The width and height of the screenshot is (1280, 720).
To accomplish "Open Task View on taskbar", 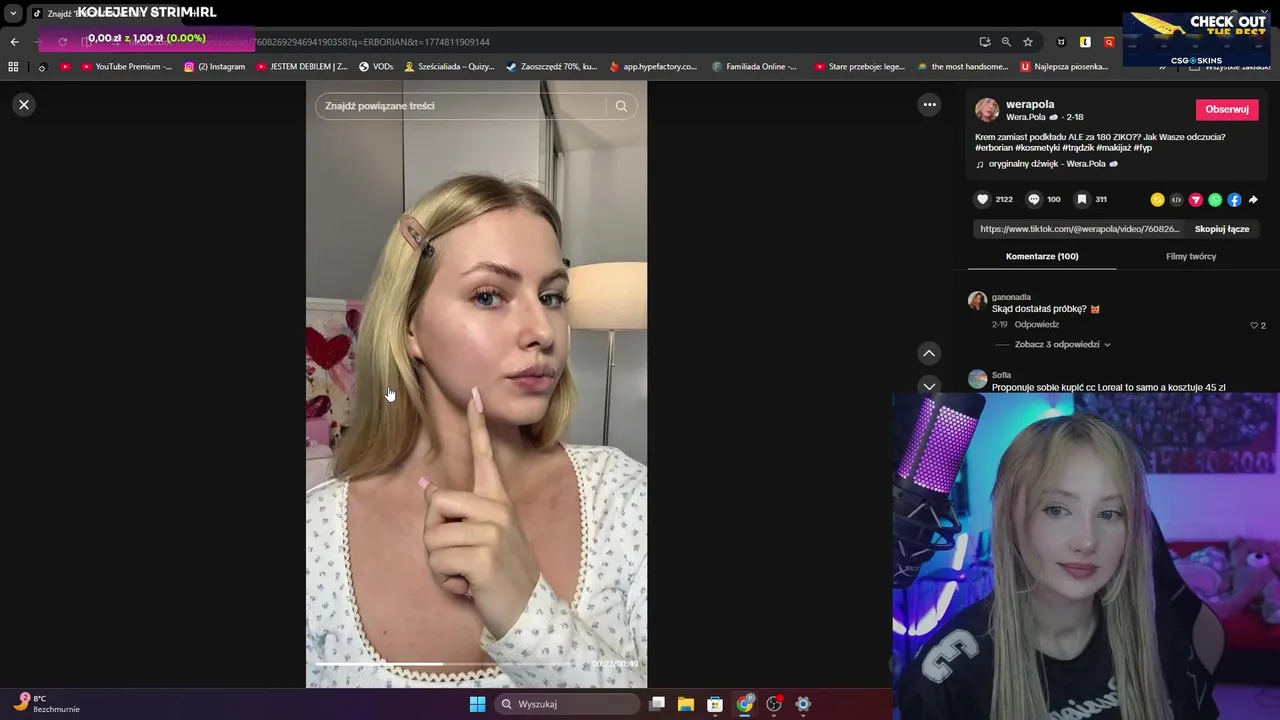I will [x=657, y=704].
